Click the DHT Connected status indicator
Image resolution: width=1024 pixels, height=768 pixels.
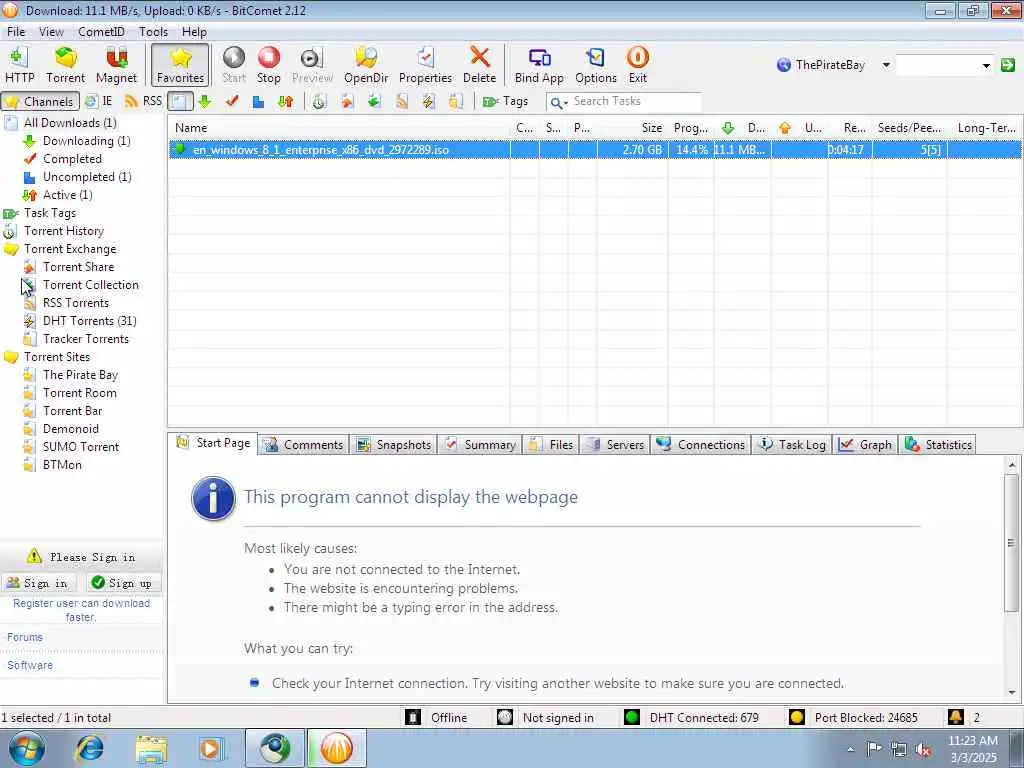tap(692, 718)
